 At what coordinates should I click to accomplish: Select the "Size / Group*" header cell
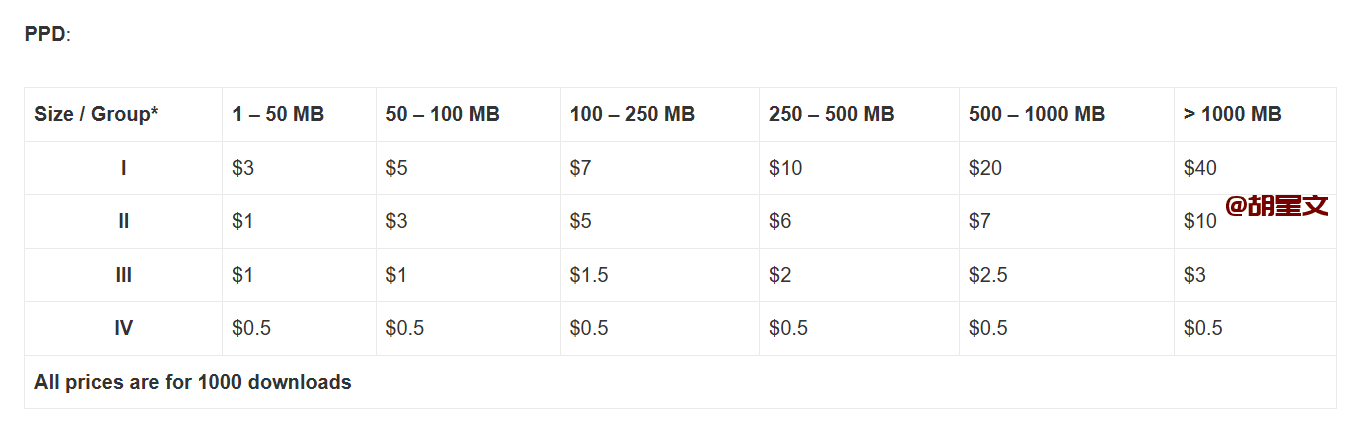[96, 114]
